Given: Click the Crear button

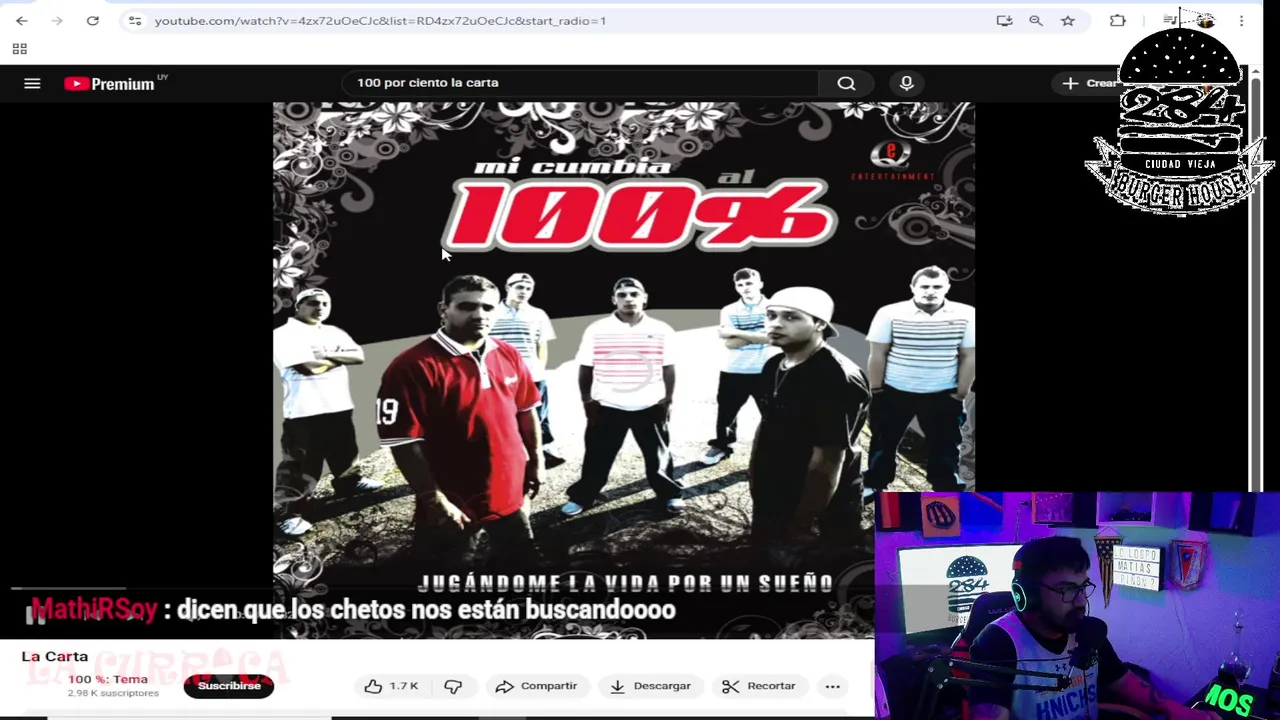Looking at the screenshot, I should (1091, 83).
